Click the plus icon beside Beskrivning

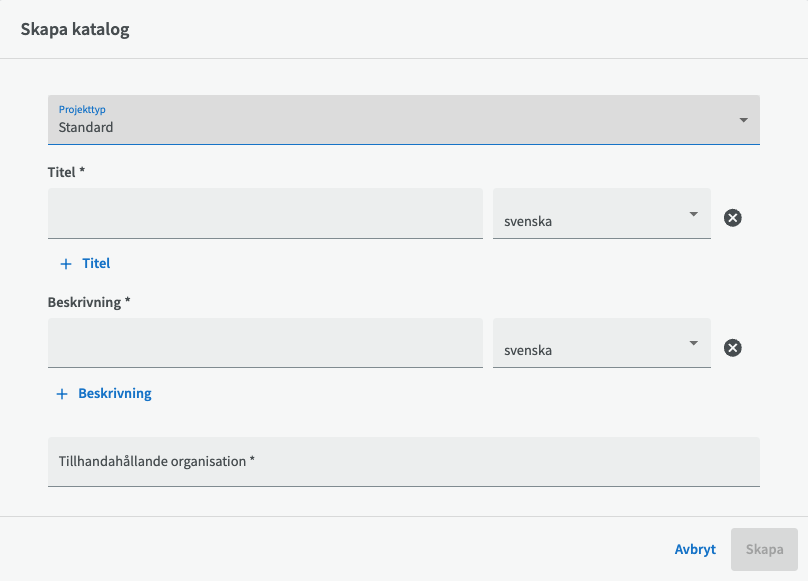[62, 394]
